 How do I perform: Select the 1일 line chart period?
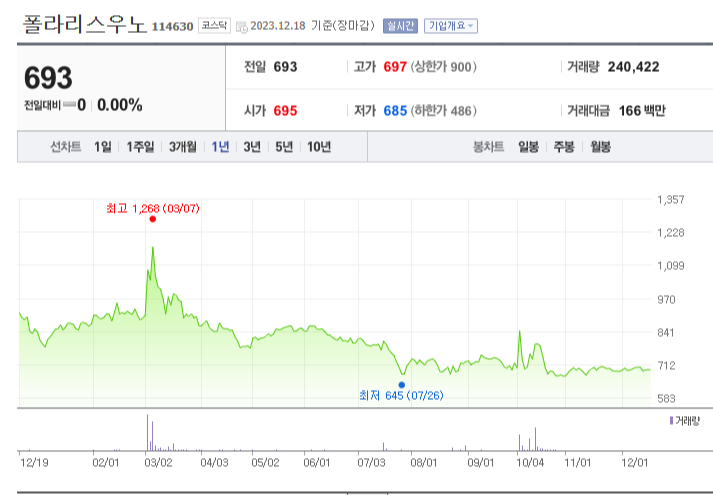[103, 147]
